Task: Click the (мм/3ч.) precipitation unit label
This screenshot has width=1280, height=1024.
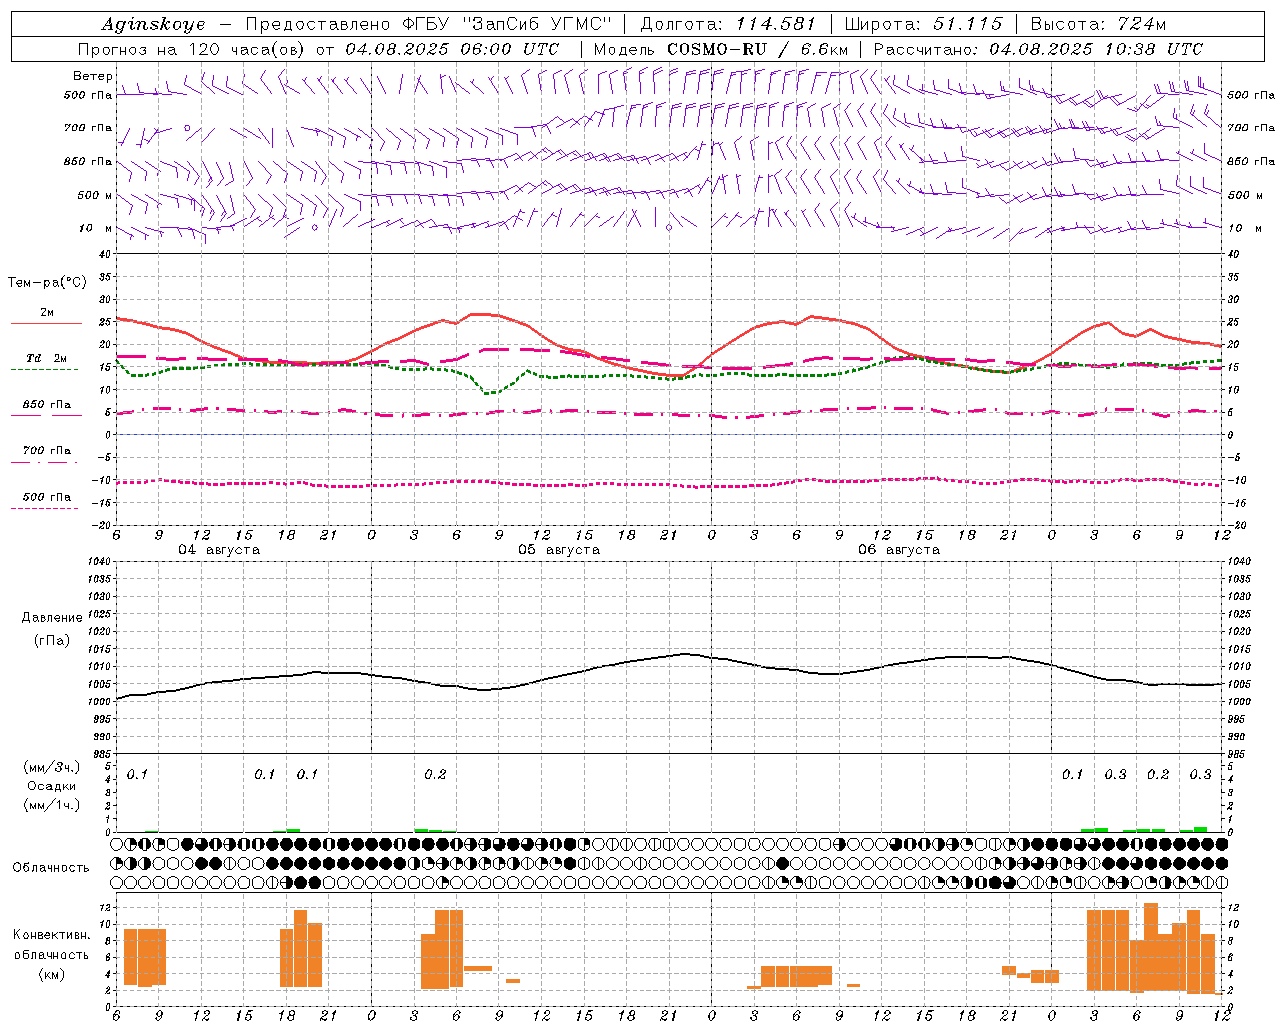Action: (x=51, y=768)
